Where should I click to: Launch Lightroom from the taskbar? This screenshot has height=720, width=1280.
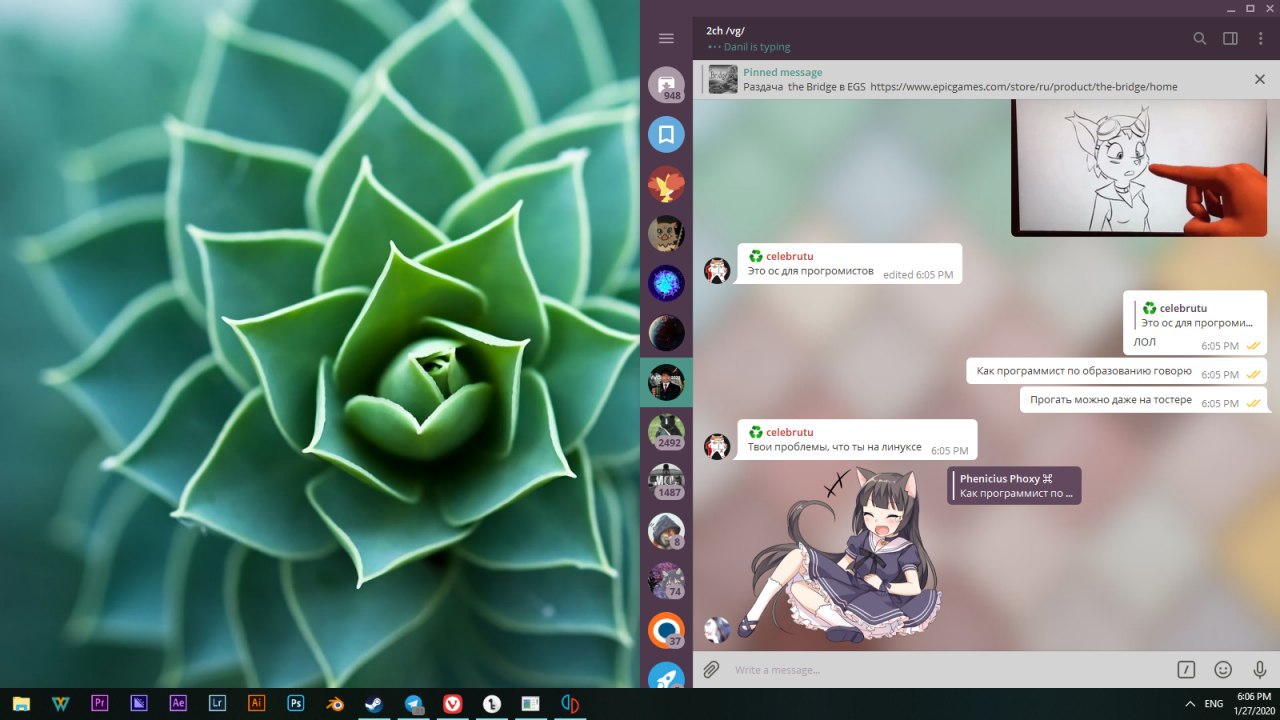click(x=217, y=703)
